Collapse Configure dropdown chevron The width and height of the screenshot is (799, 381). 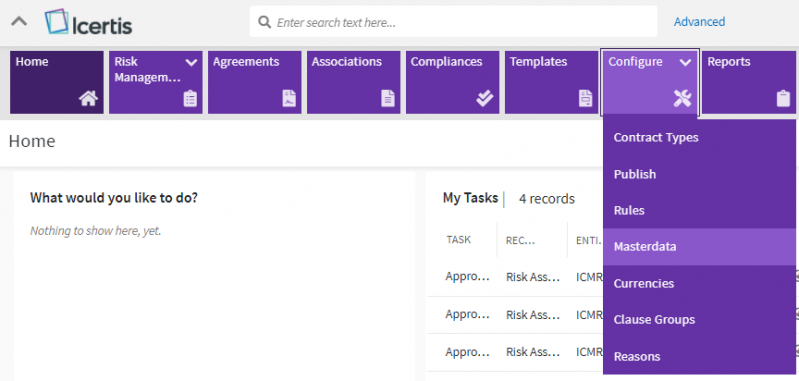(x=685, y=62)
